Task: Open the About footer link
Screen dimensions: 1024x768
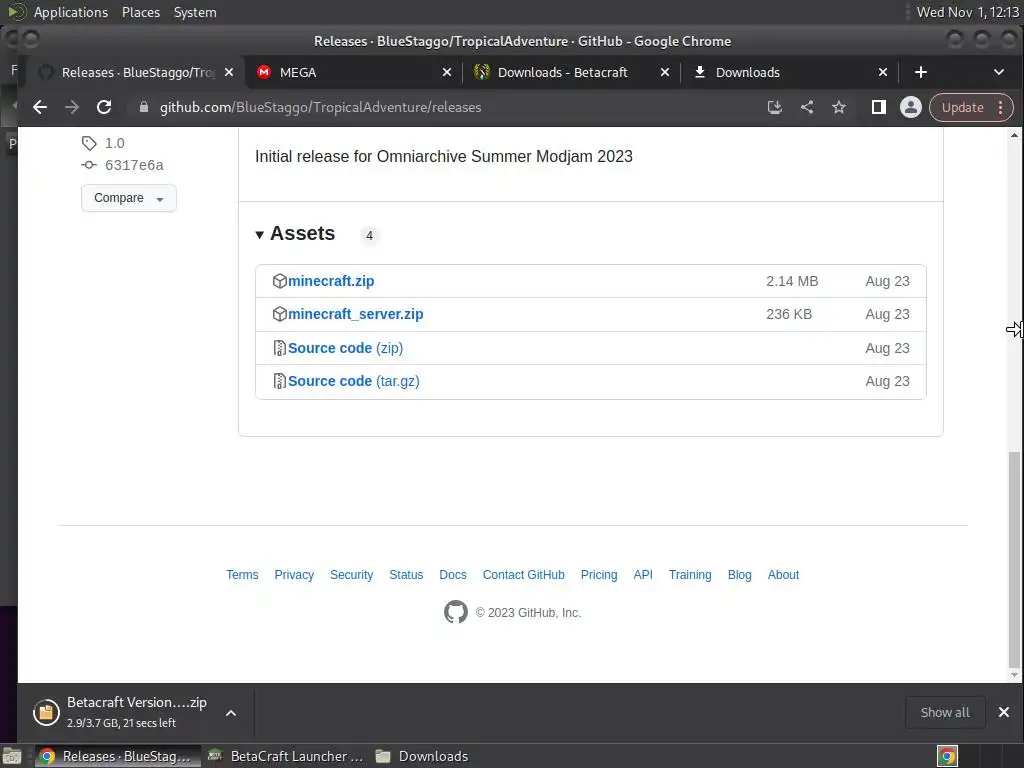Action: [783, 575]
